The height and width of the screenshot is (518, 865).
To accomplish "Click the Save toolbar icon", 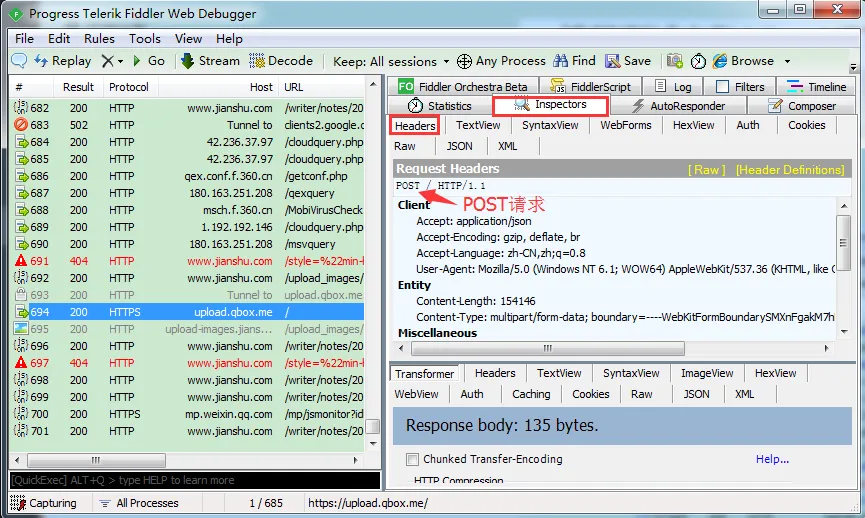I will (x=612, y=61).
